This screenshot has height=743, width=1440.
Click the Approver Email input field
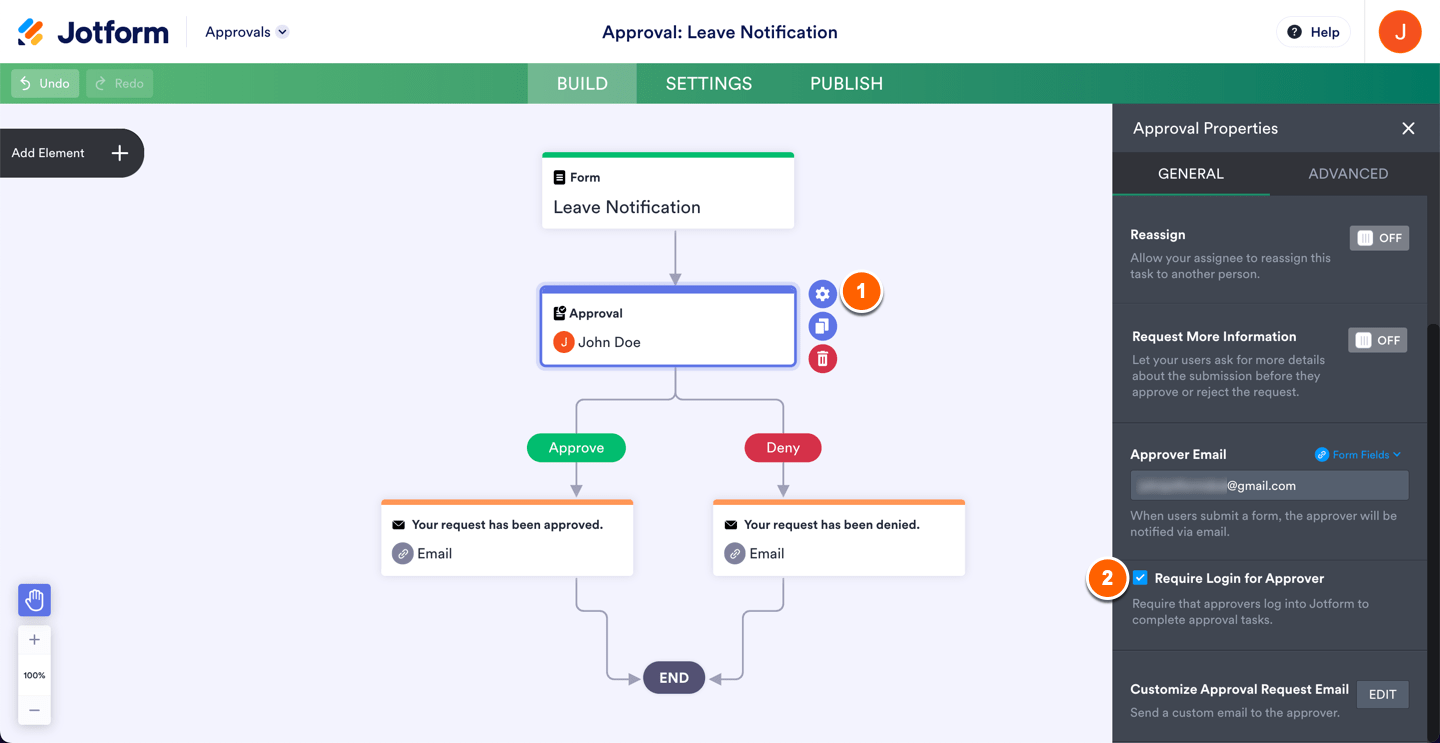click(x=1269, y=486)
